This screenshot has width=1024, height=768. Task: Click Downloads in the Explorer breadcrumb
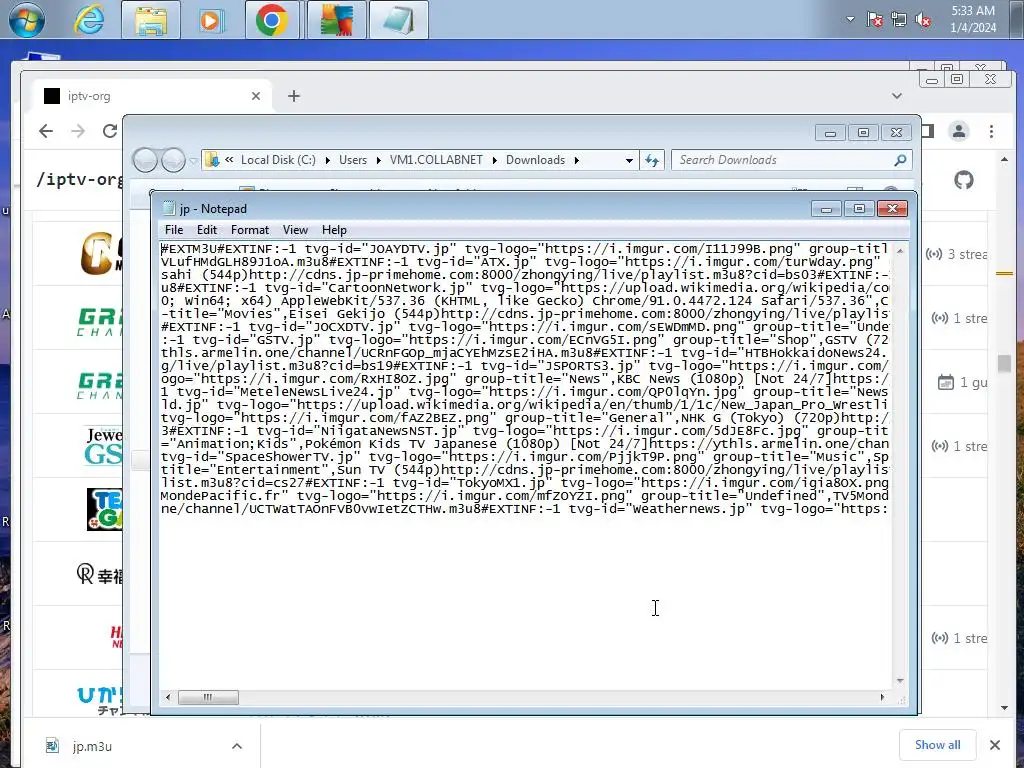[536, 160]
